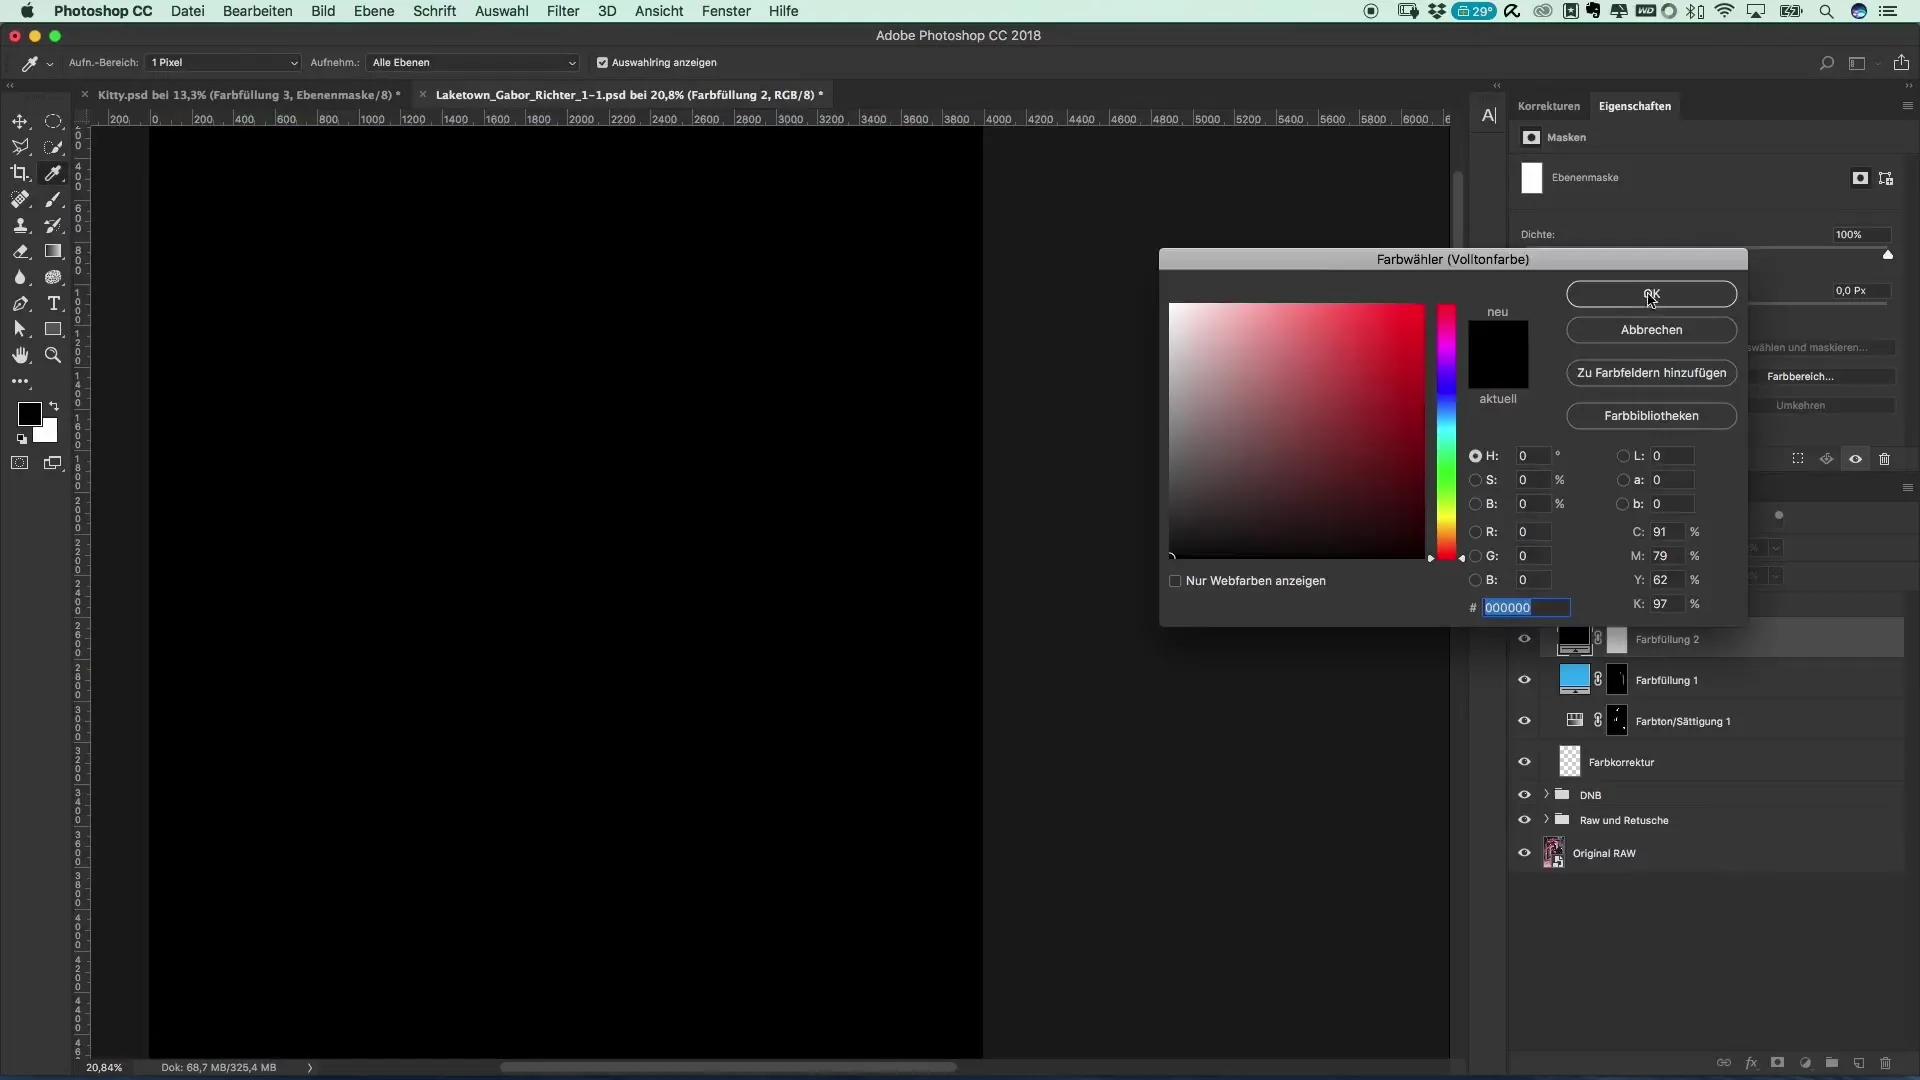Image resolution: width=1920 pixels, height=1080 pixels.
Task: Hide the Farbfüllung 1 layer
Action: pyautogui.click(x=1524, y=680)
